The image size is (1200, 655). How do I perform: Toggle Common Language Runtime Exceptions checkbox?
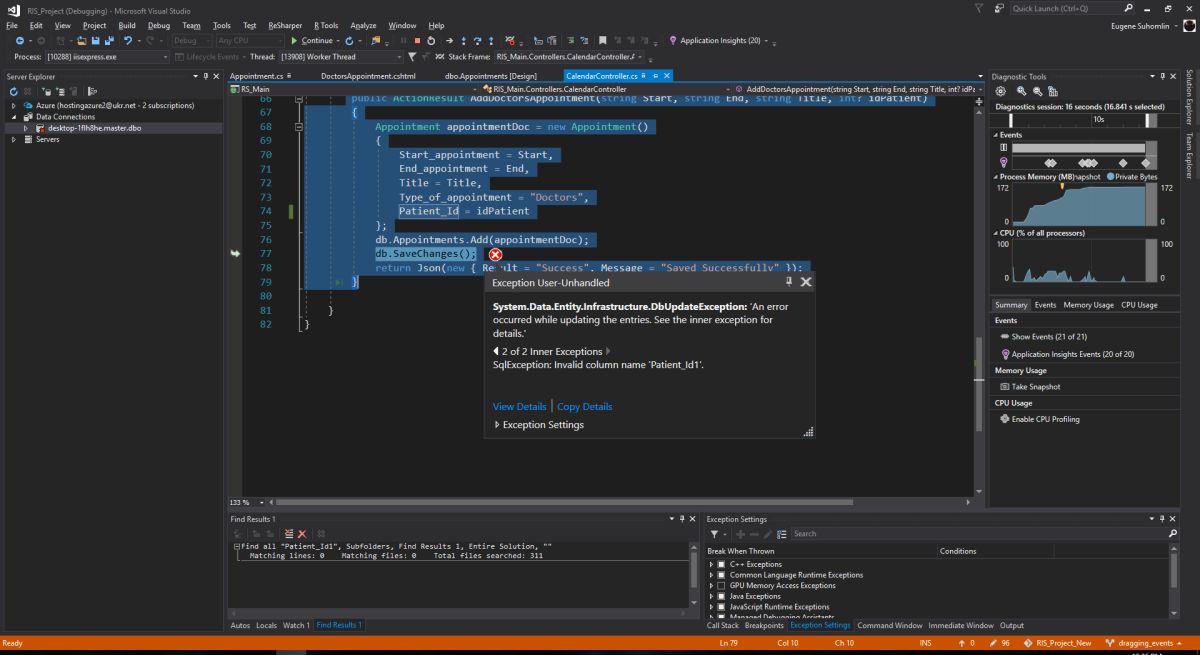click(x=721, y=575)
